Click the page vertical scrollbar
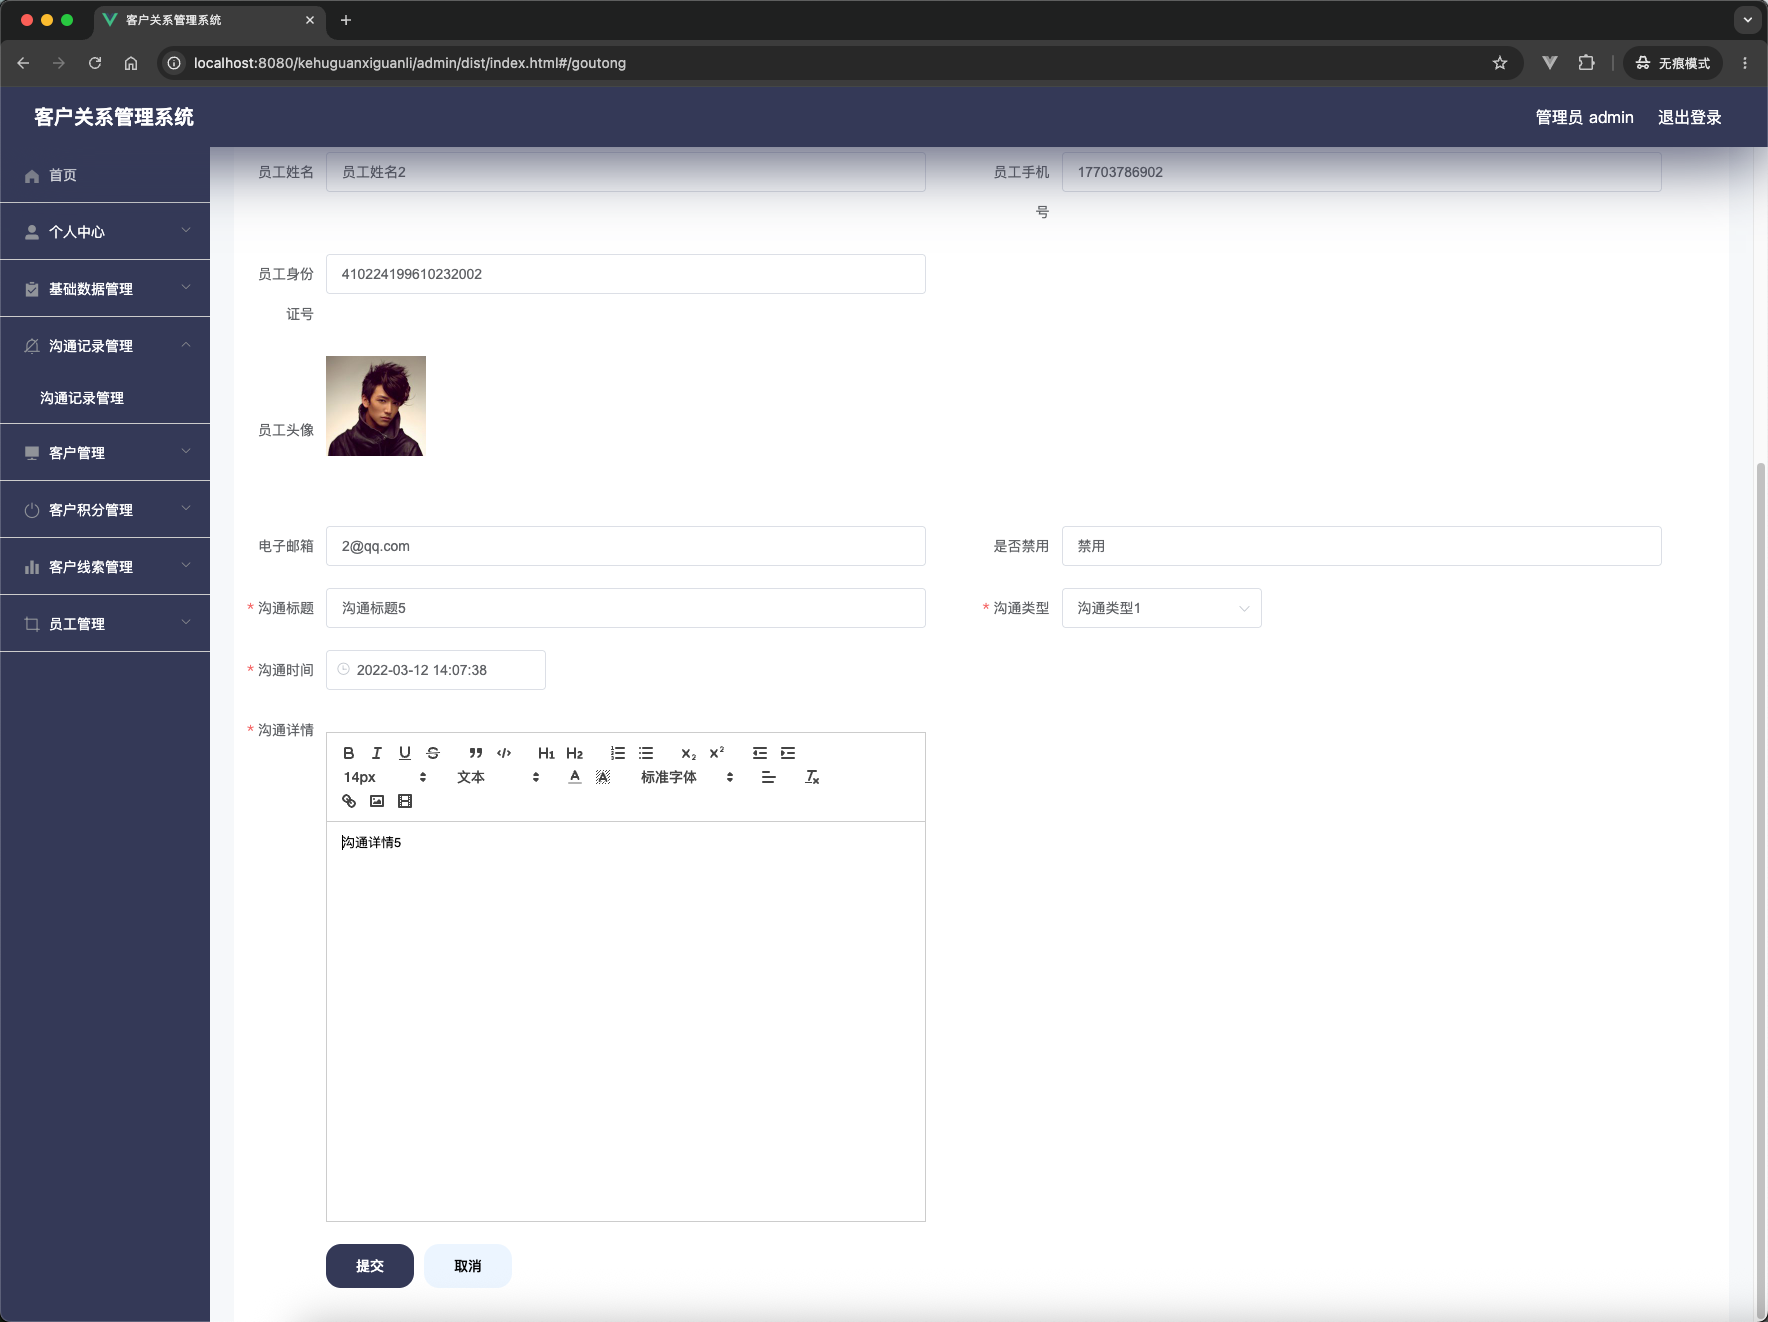Screen dimensions: 1768x1322 1761,890
